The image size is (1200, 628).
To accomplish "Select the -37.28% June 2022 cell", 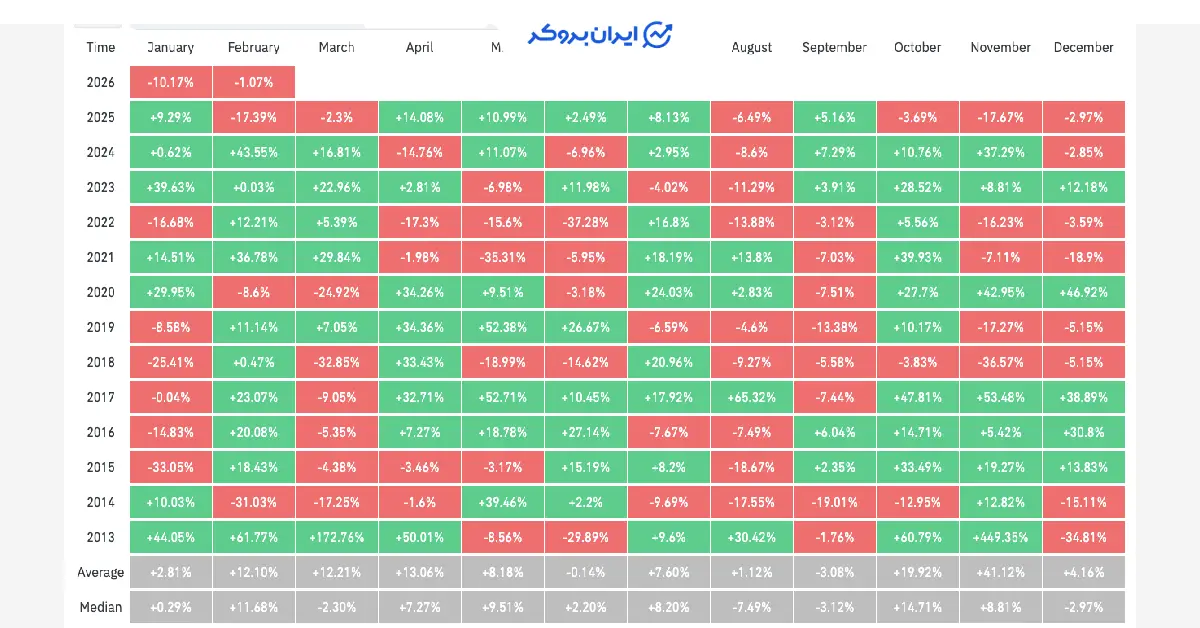I will 585,222.
